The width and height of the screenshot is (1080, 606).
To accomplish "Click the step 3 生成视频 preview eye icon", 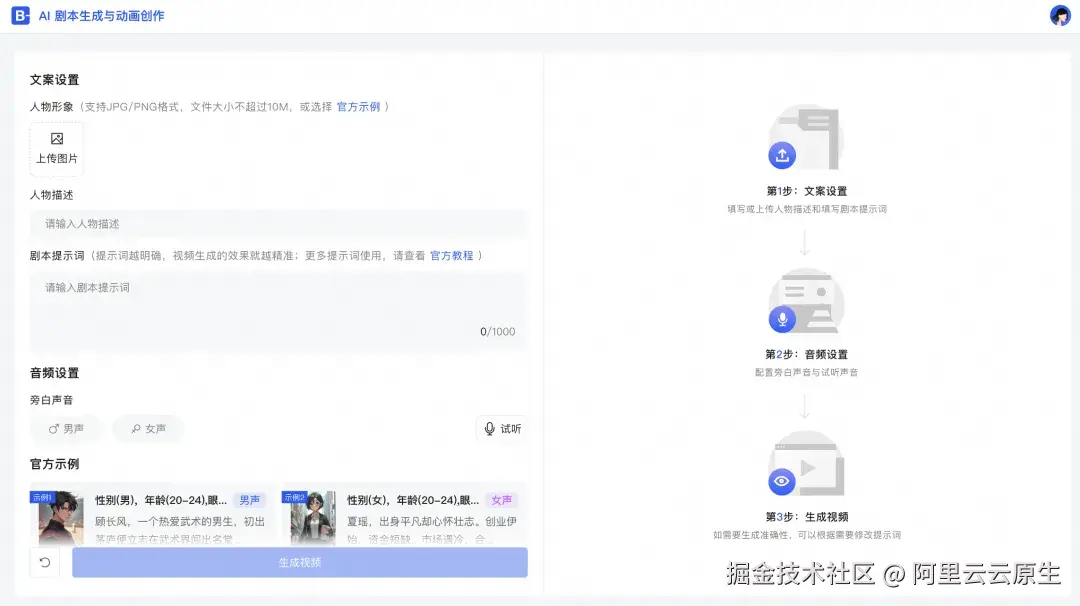I will 781,480.
